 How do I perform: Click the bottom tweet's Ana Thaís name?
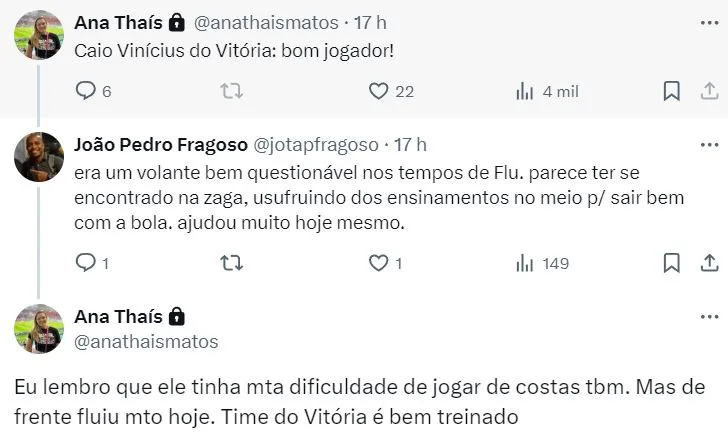pyautogui.click(x=119, y=316)
